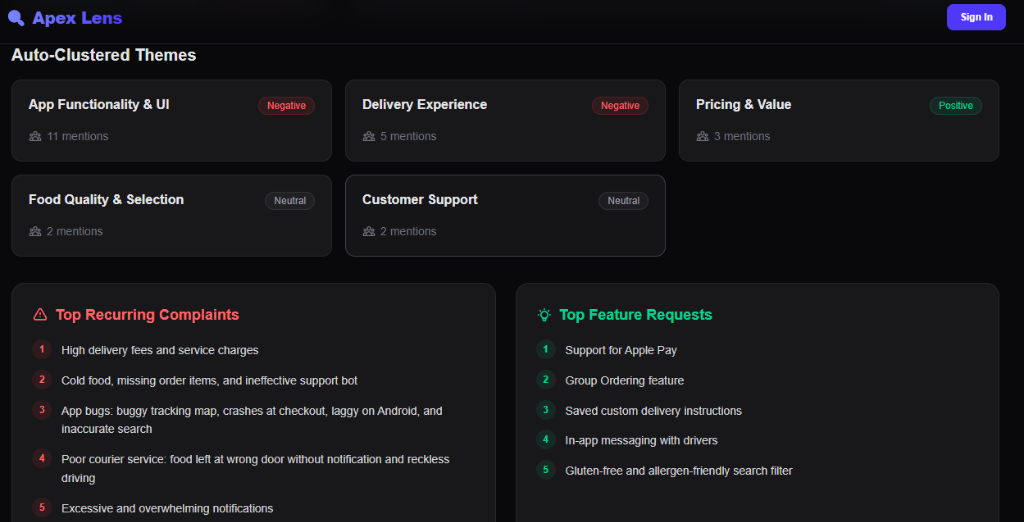Image resolution: width=1024 pixels, height=522 pixels.
Task: Click complaint number 5 badge
Action: [42, 508]
